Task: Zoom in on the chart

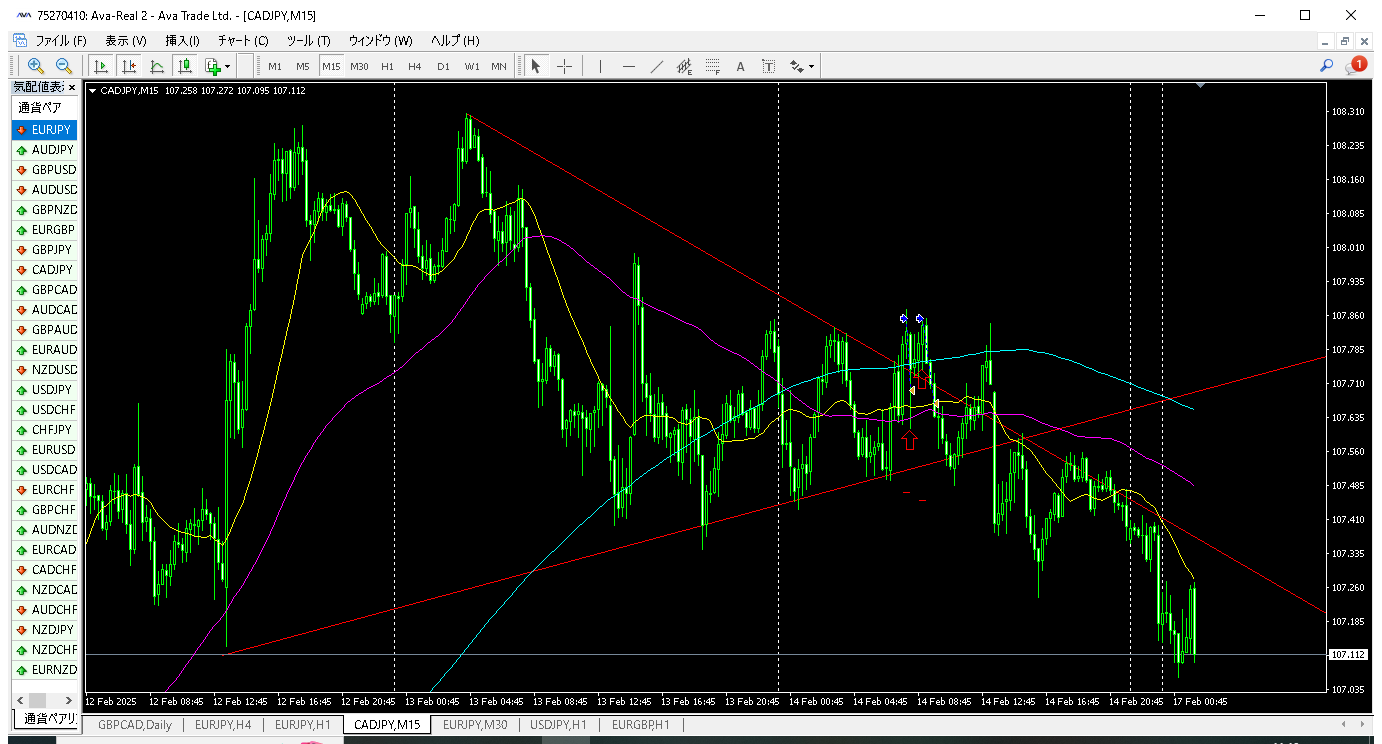Action: [x=36, y=66]
